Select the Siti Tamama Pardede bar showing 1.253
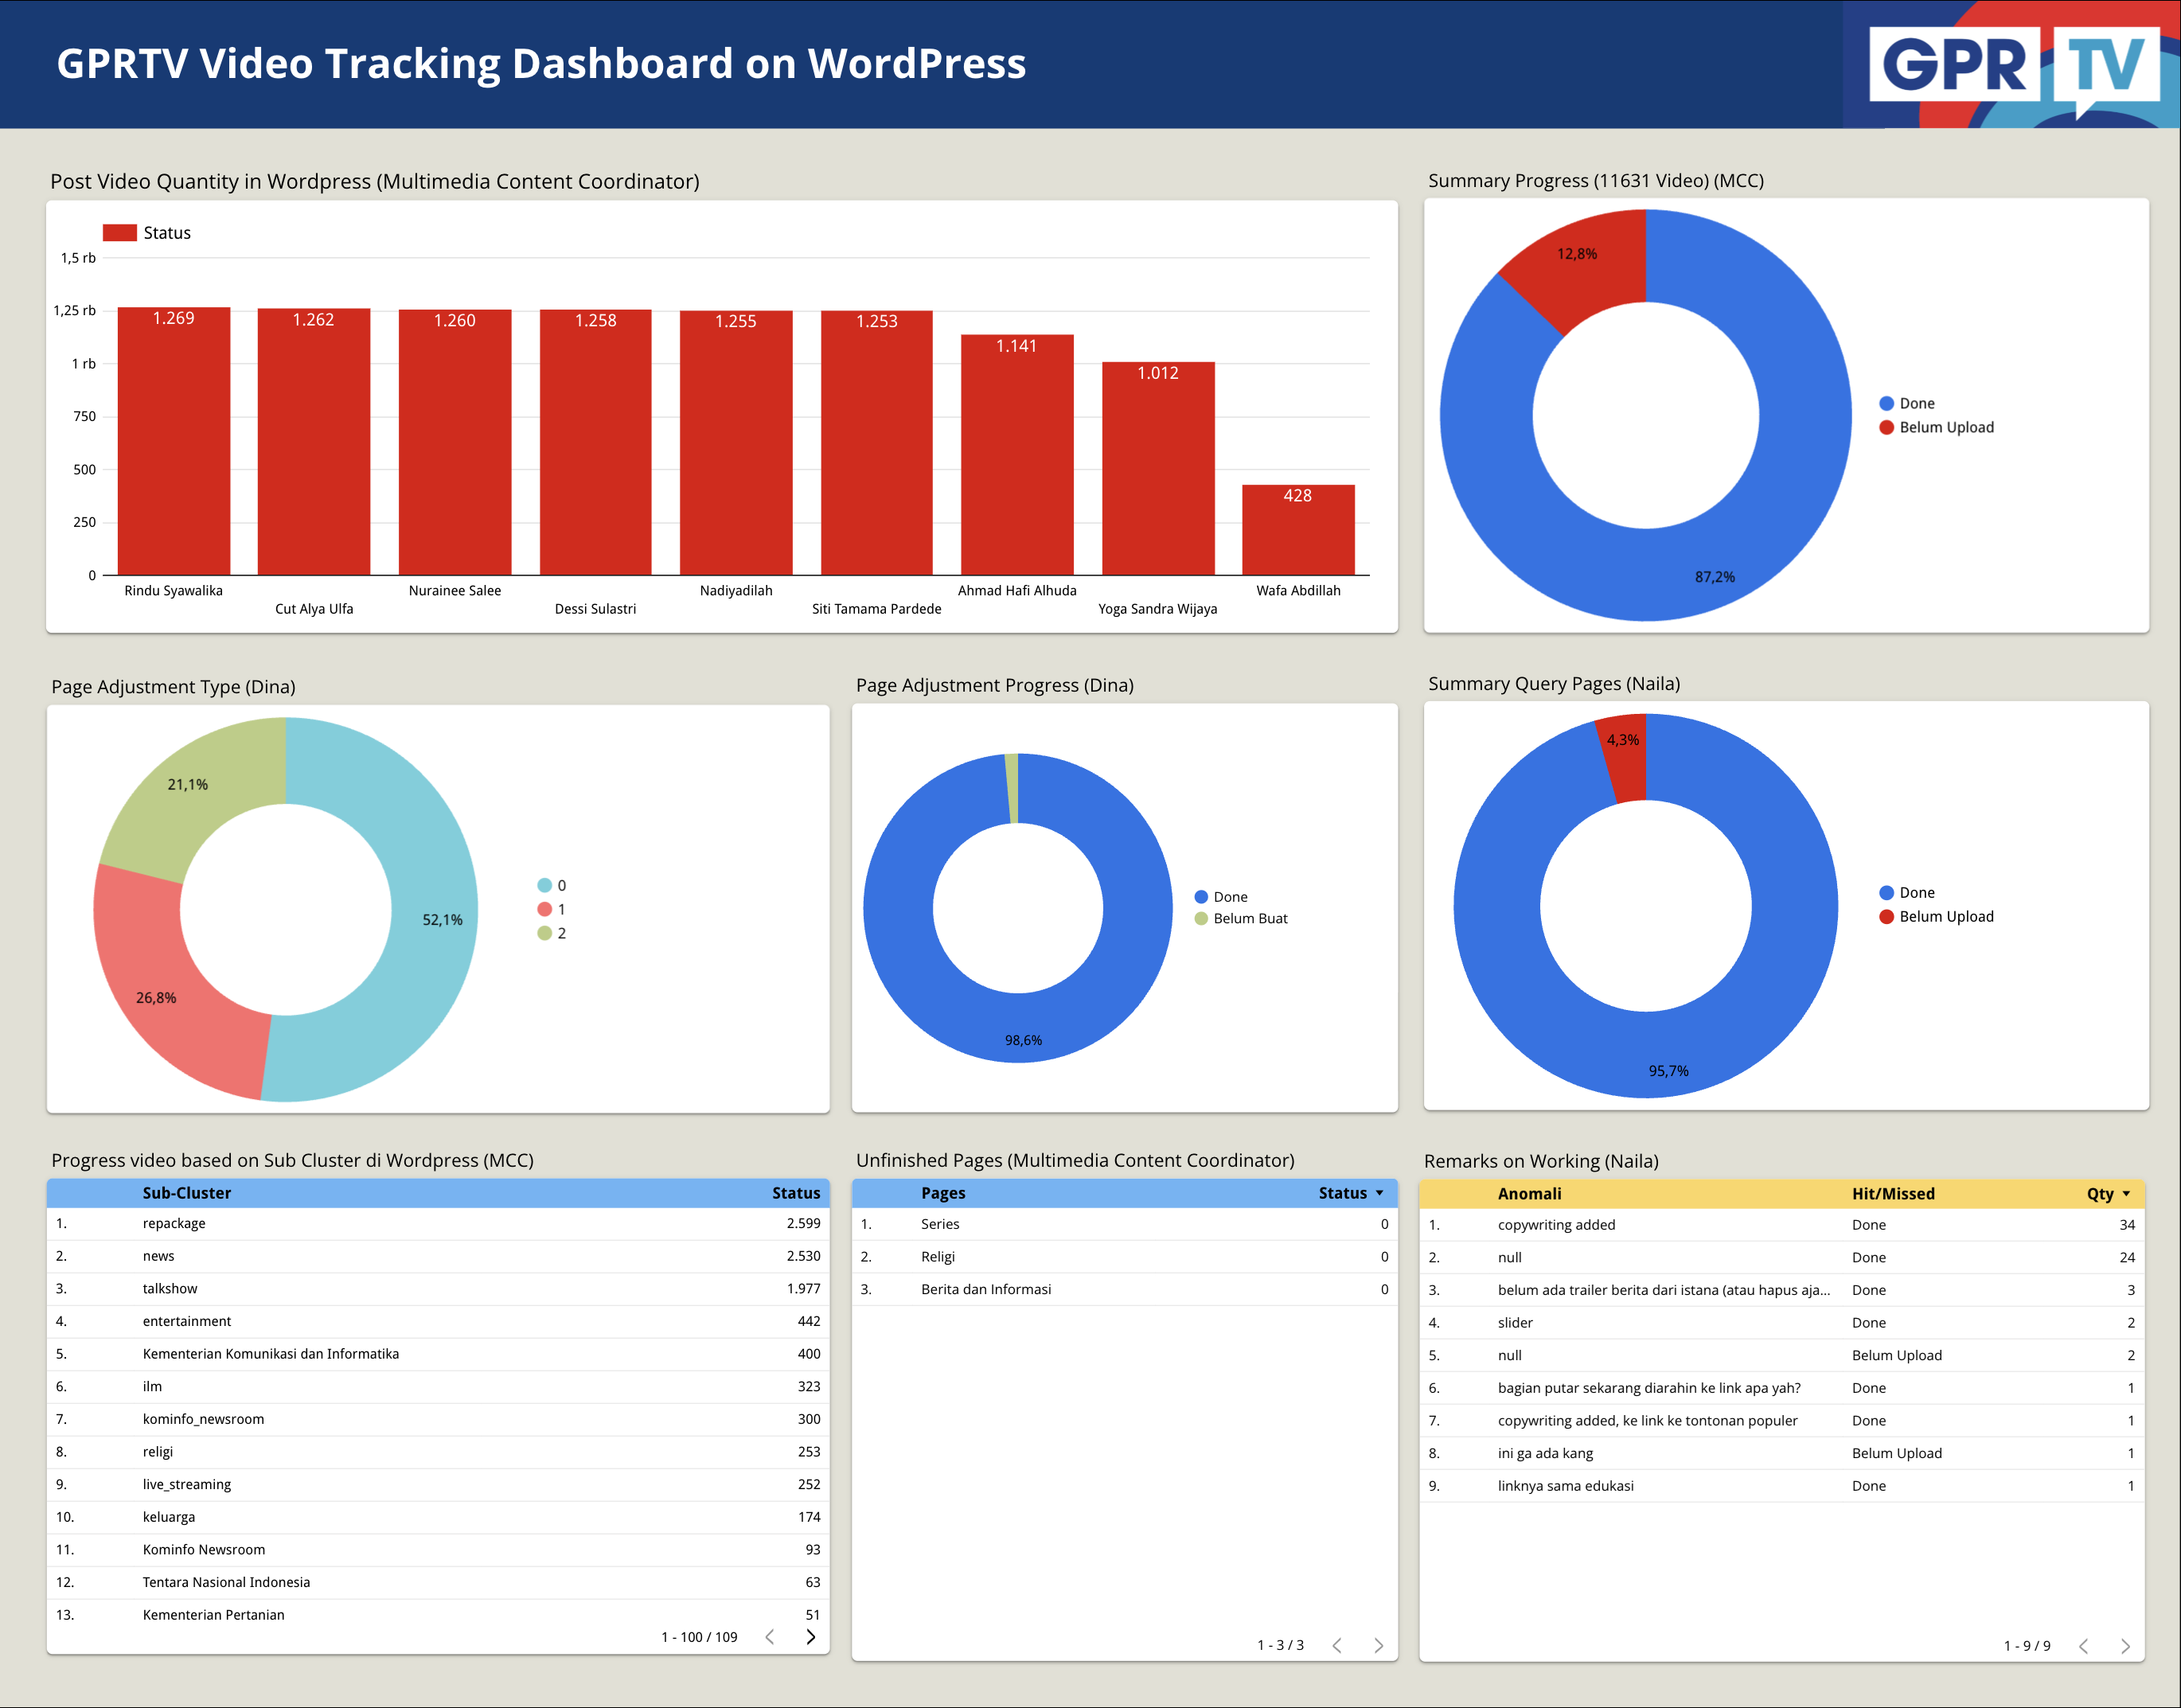 (877, 443)
